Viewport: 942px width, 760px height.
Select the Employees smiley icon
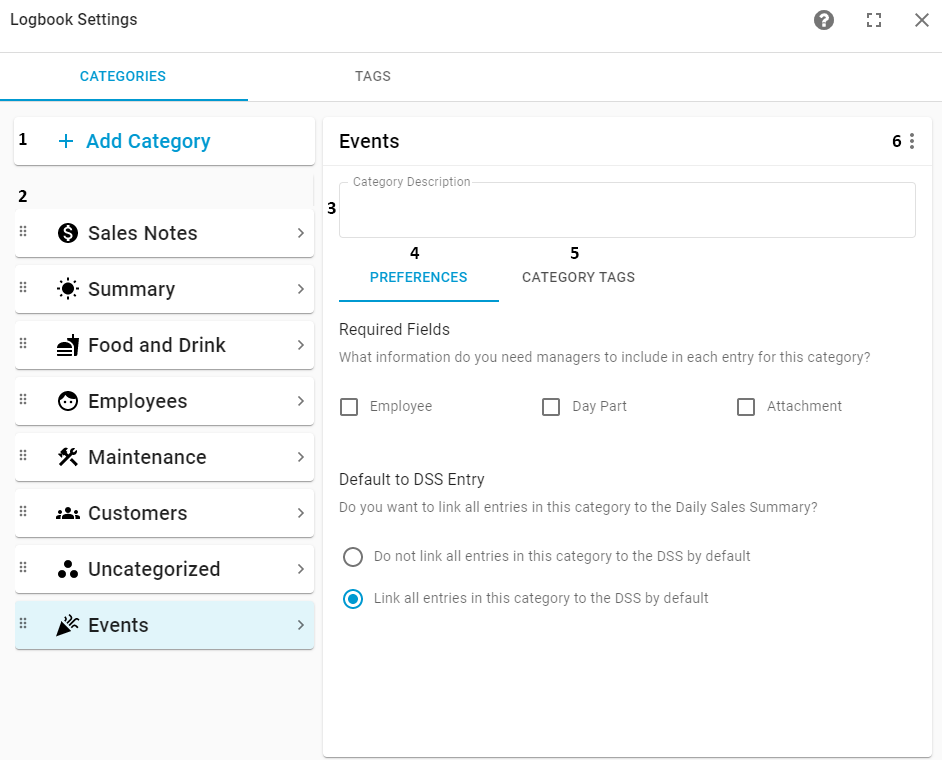tap(67, 400)
